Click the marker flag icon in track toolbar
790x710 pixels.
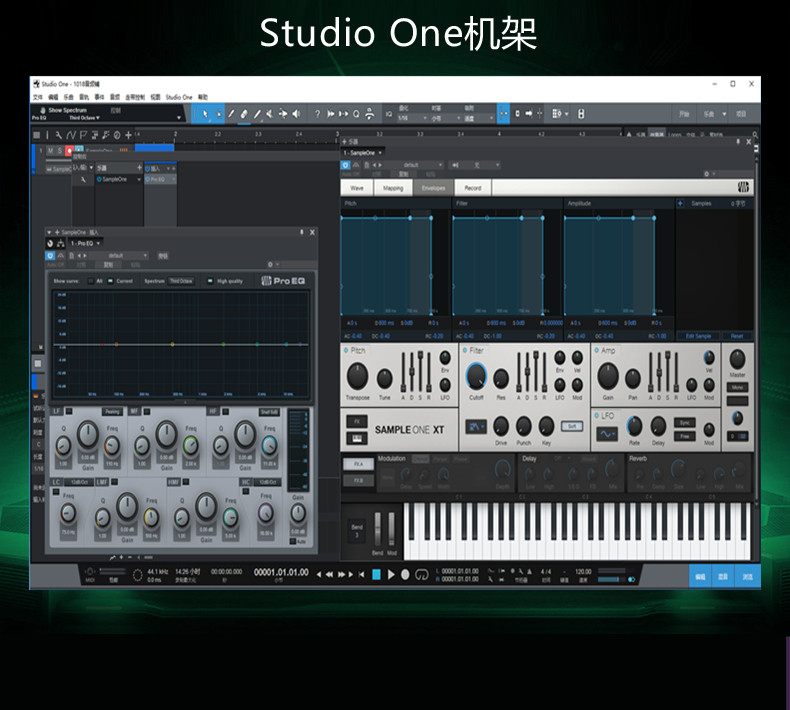[83, 135]
